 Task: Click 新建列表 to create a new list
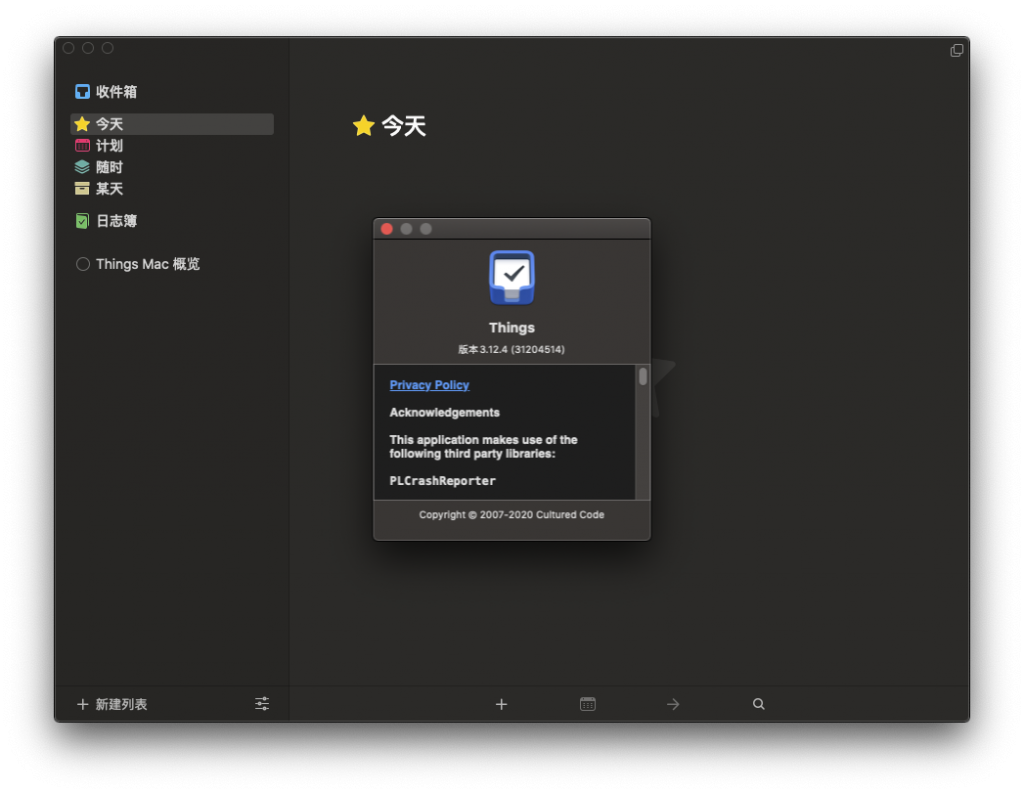[x=112, y=704]
